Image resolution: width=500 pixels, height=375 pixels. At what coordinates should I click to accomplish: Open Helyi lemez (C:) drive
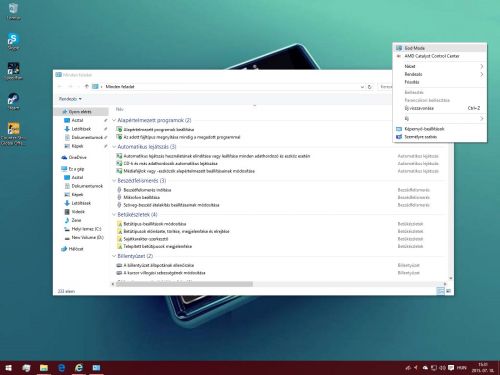[x=86, y=229]
